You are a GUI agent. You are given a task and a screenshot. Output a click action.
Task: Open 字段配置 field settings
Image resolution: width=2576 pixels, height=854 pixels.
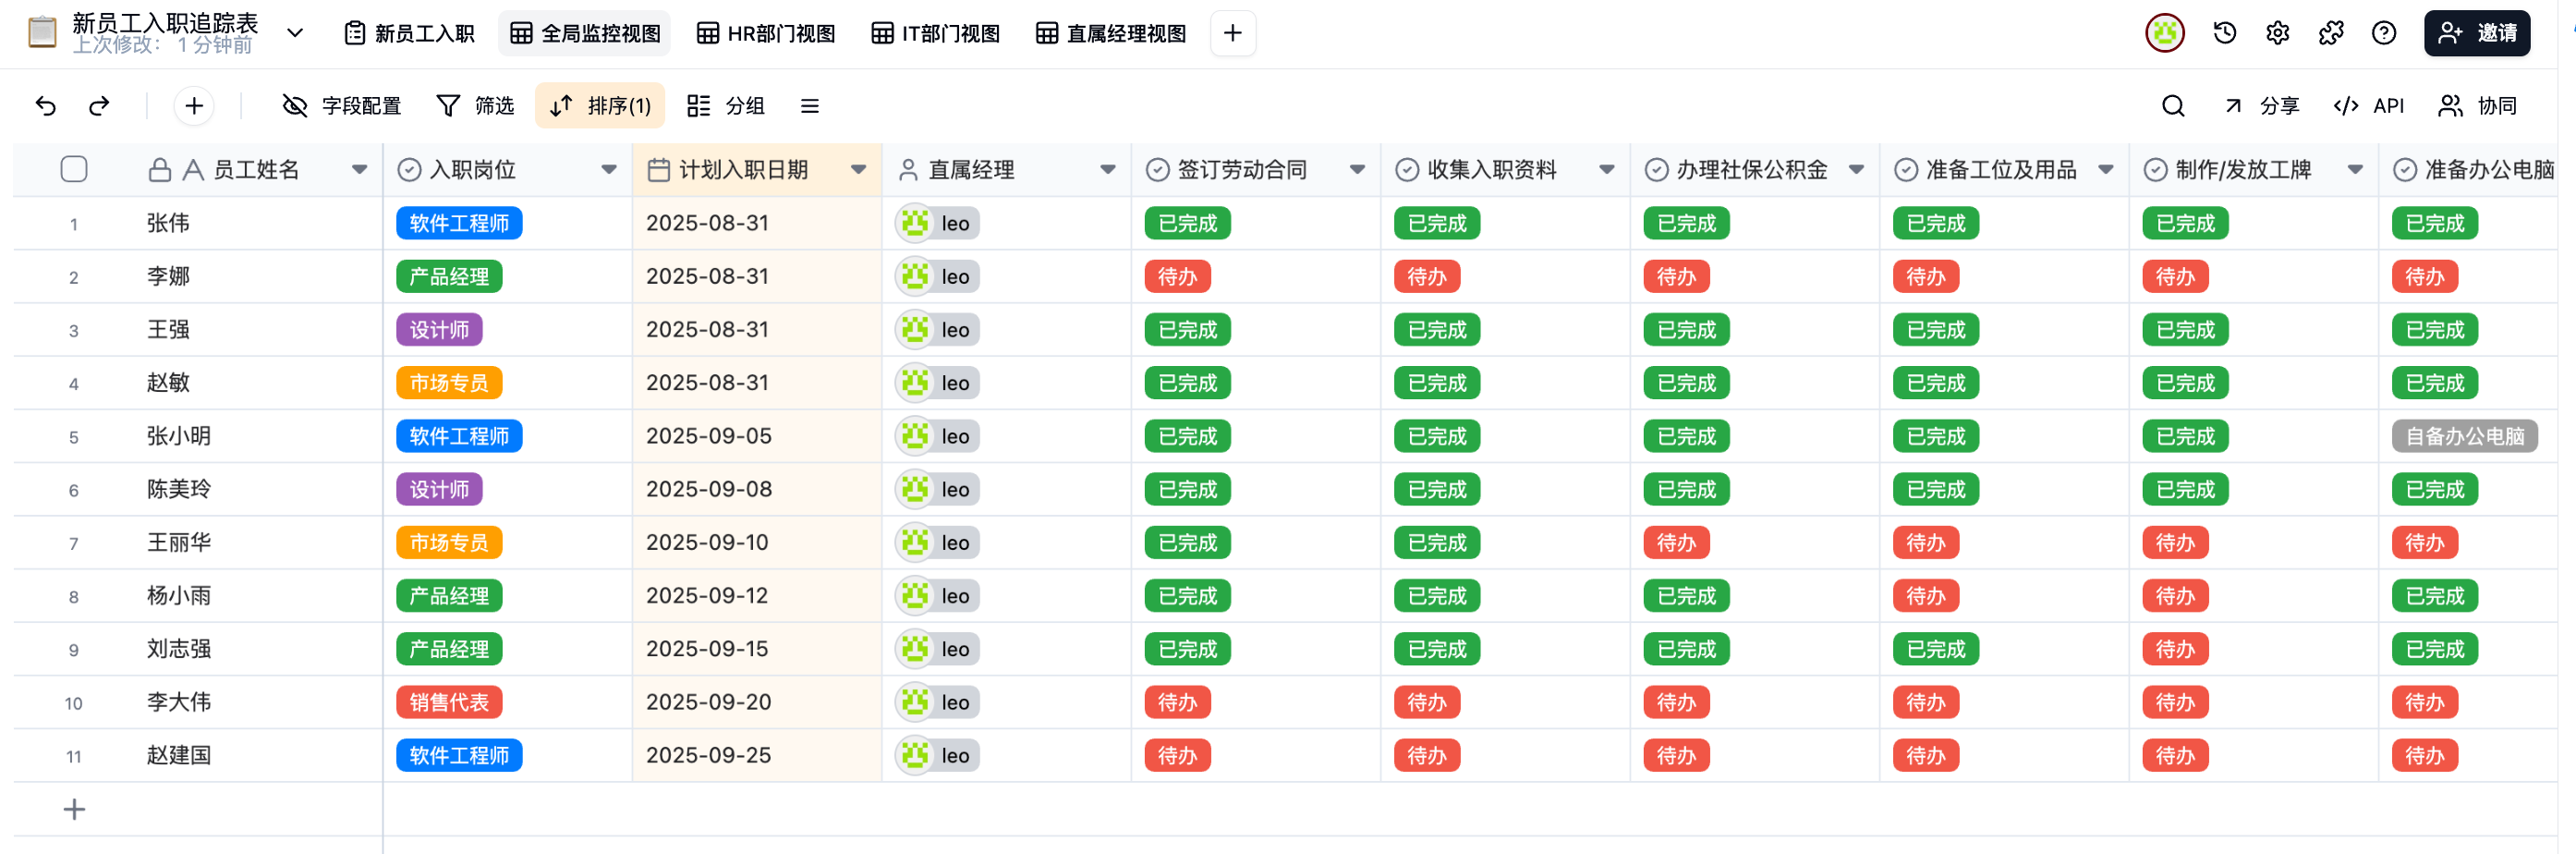342,106
